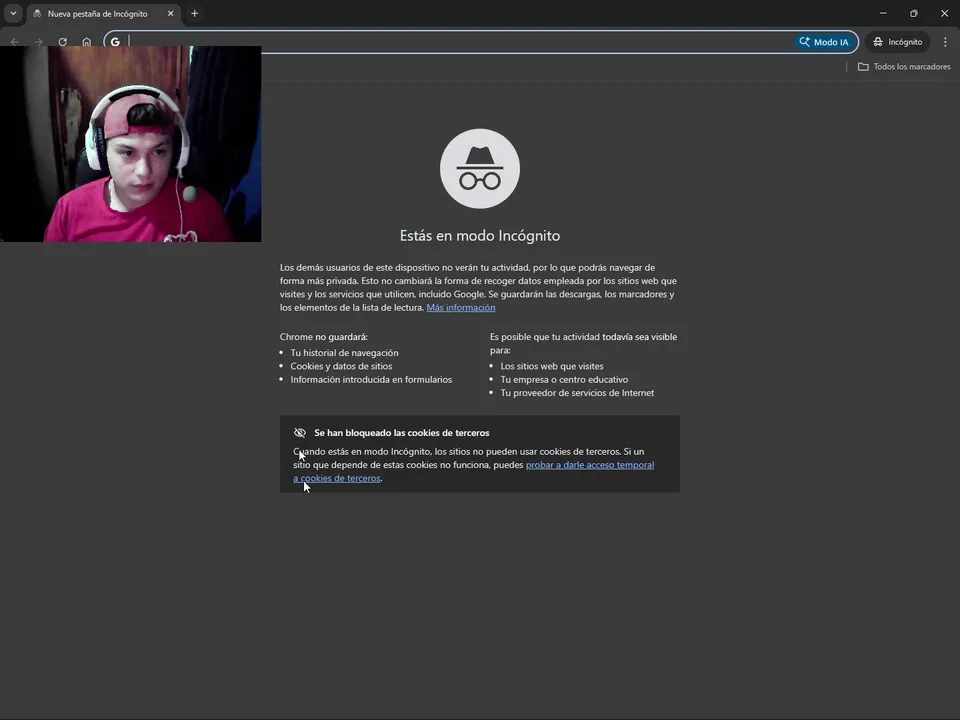Follow the Más información link
The height and width of the screenshot is (720, 960).
(x=461, y=307)
